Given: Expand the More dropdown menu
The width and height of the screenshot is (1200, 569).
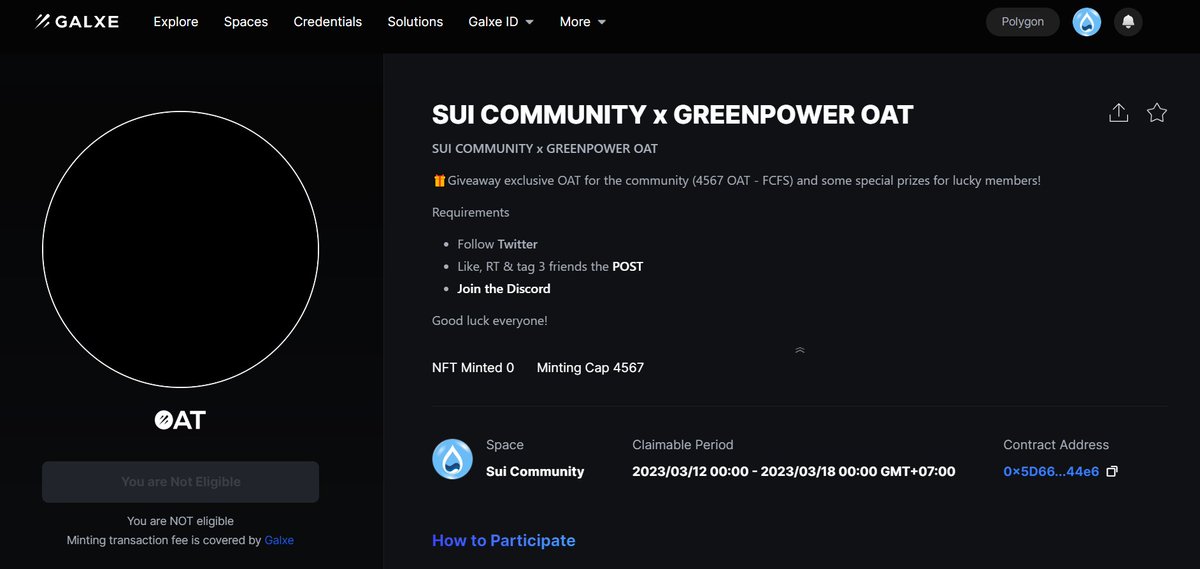Looking at the screenshot, I should 583,21.
